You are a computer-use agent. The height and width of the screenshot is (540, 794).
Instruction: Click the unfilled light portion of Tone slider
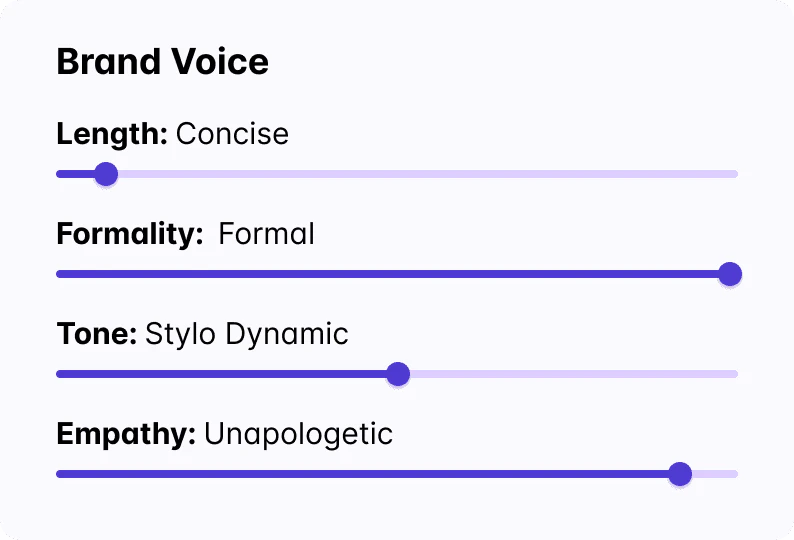(570, 374)
